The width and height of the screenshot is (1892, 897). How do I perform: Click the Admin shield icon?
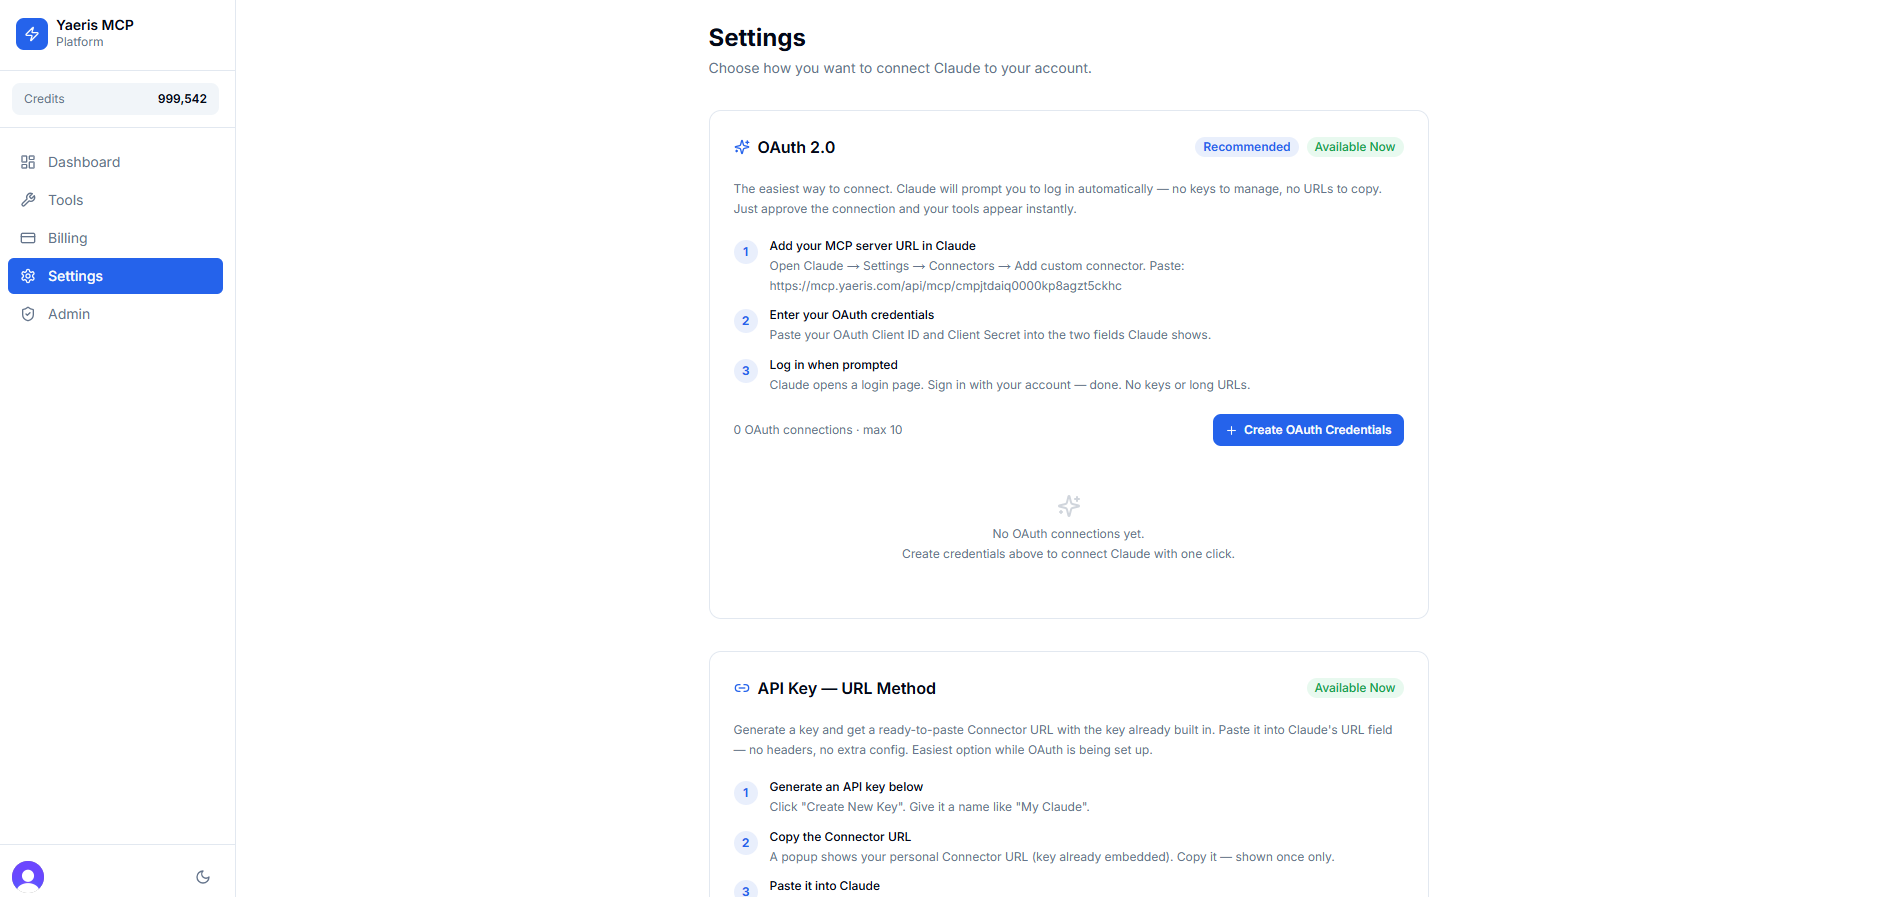(x=28, y=314)
